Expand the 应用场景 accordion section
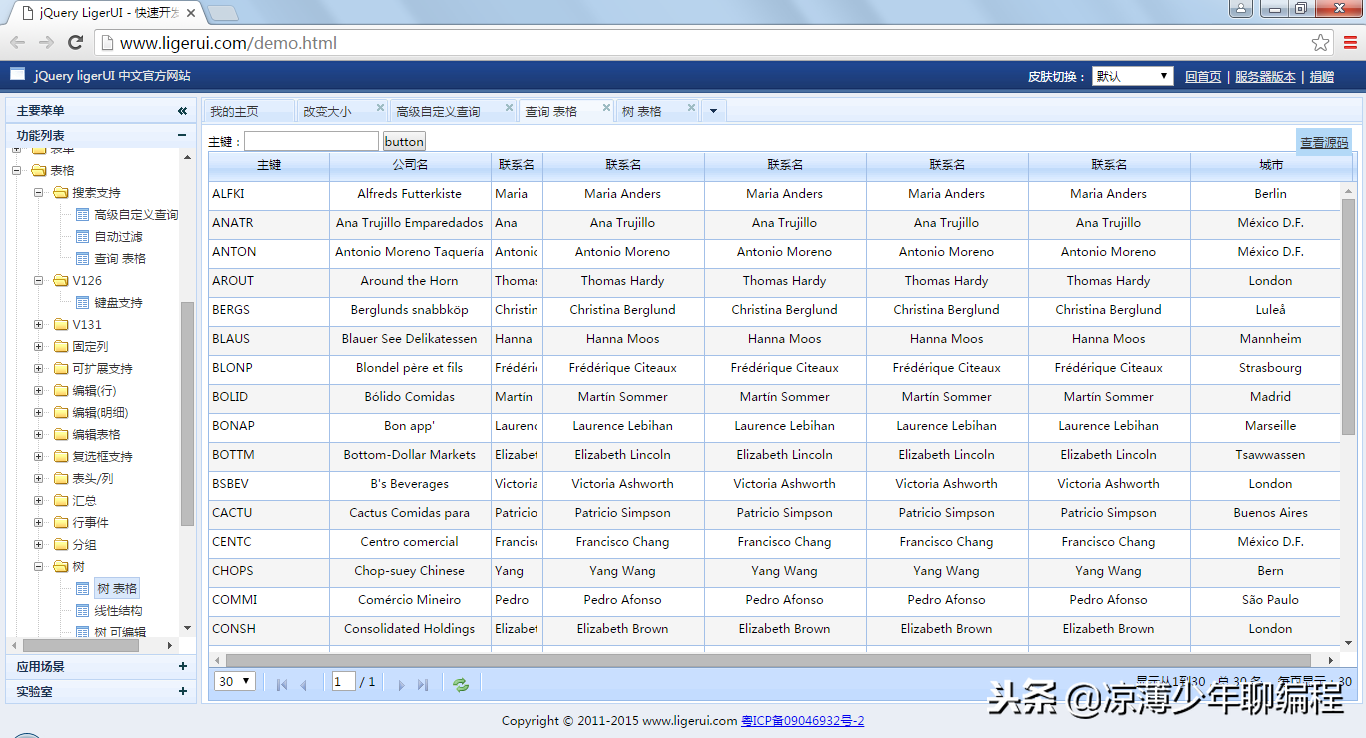Image resolution: width=1366 pixels, height=738 pixels. (x=182, y=666)
